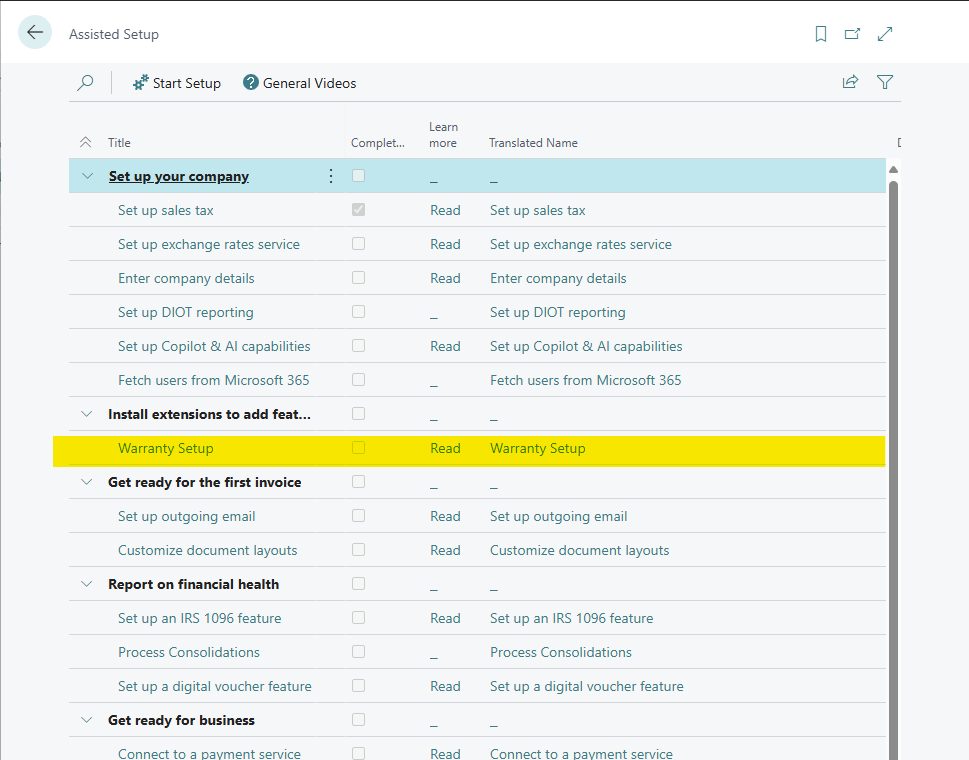Screen dimensions: 969x760
Task: Click the share icon above the list
Action: (849, 82)
